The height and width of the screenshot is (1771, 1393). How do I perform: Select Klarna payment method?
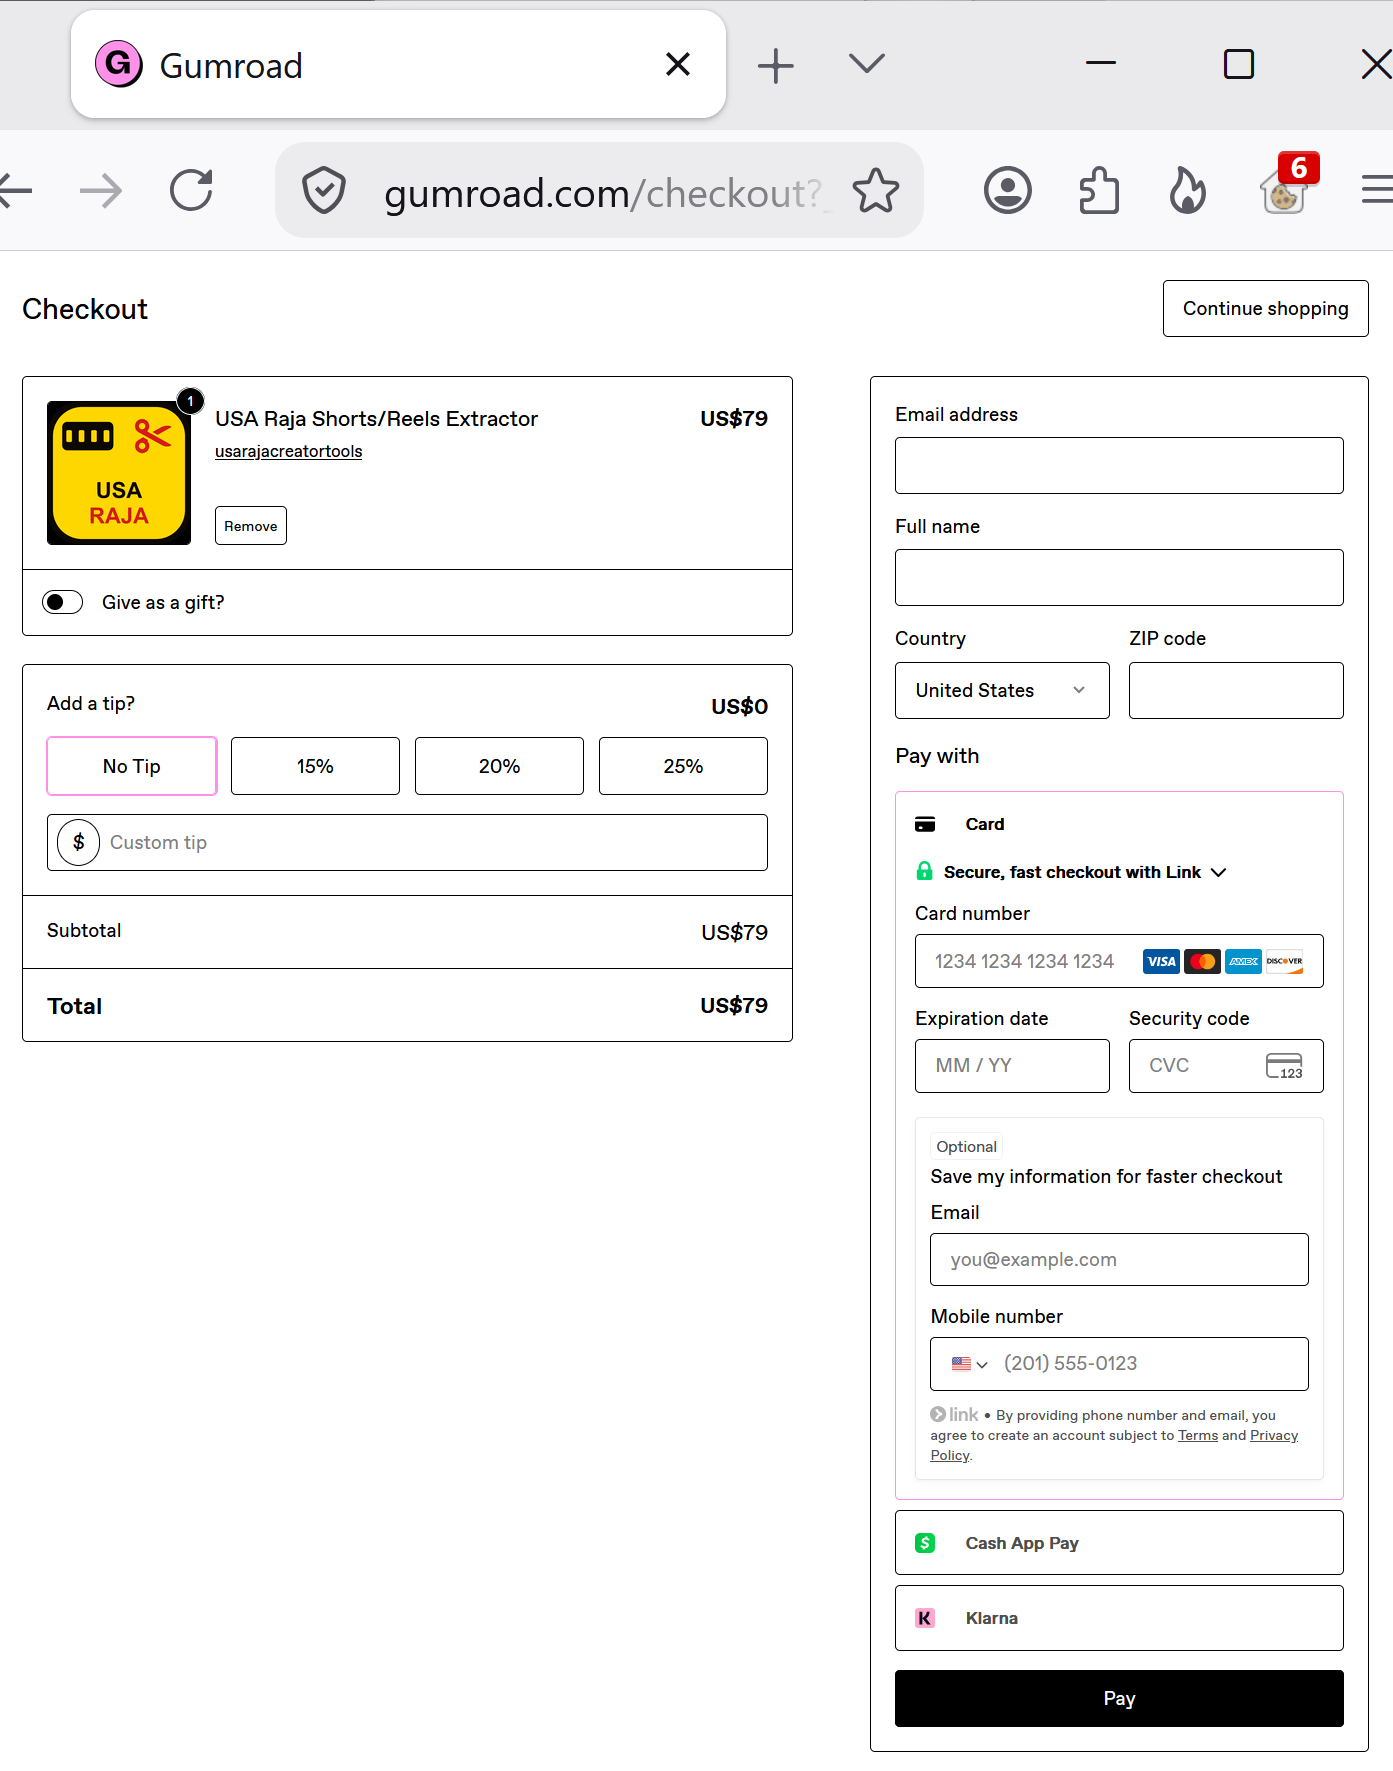pyautogui.click(x=1119, y=1618)
